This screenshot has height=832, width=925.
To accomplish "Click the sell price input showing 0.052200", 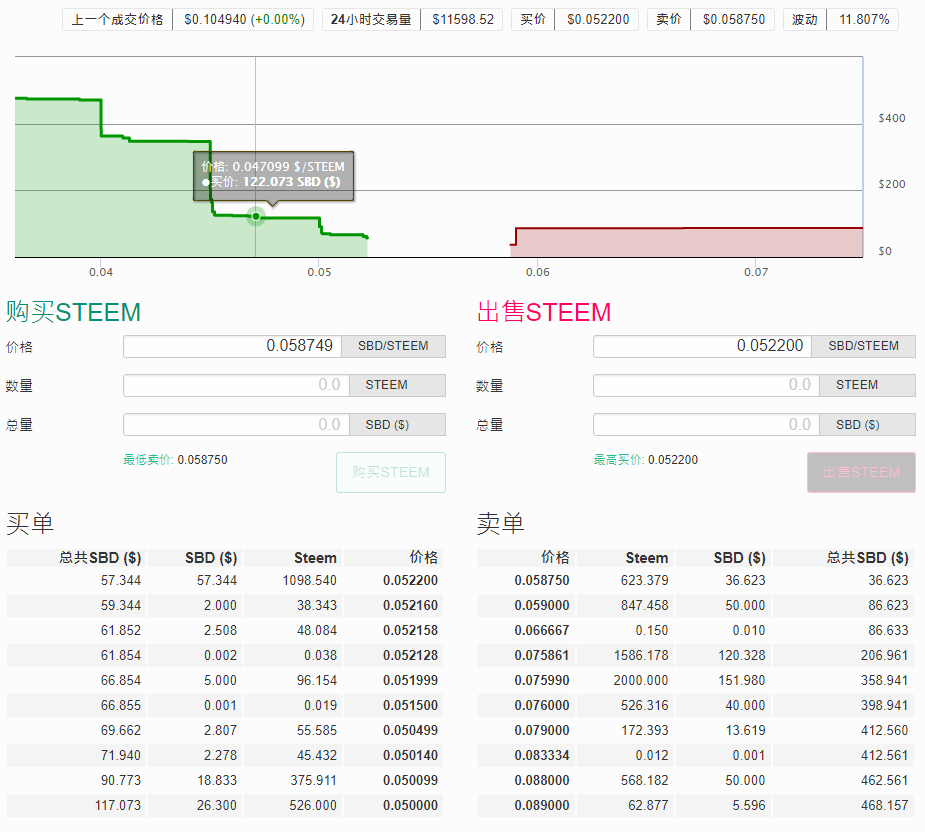I will (x=703, y=346).
